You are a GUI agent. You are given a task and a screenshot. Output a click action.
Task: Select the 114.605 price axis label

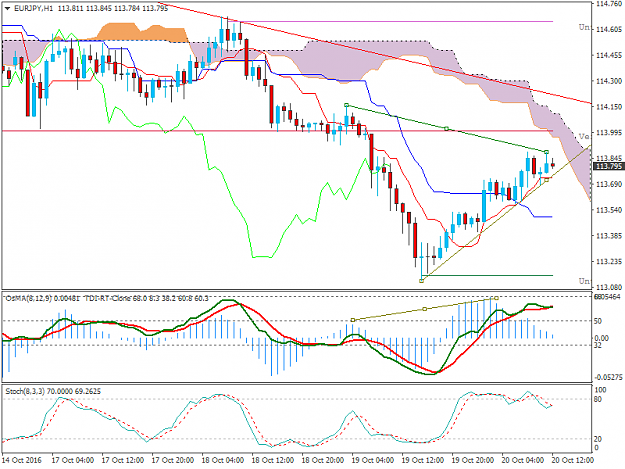pyautogui.click(x=609, y=29)
